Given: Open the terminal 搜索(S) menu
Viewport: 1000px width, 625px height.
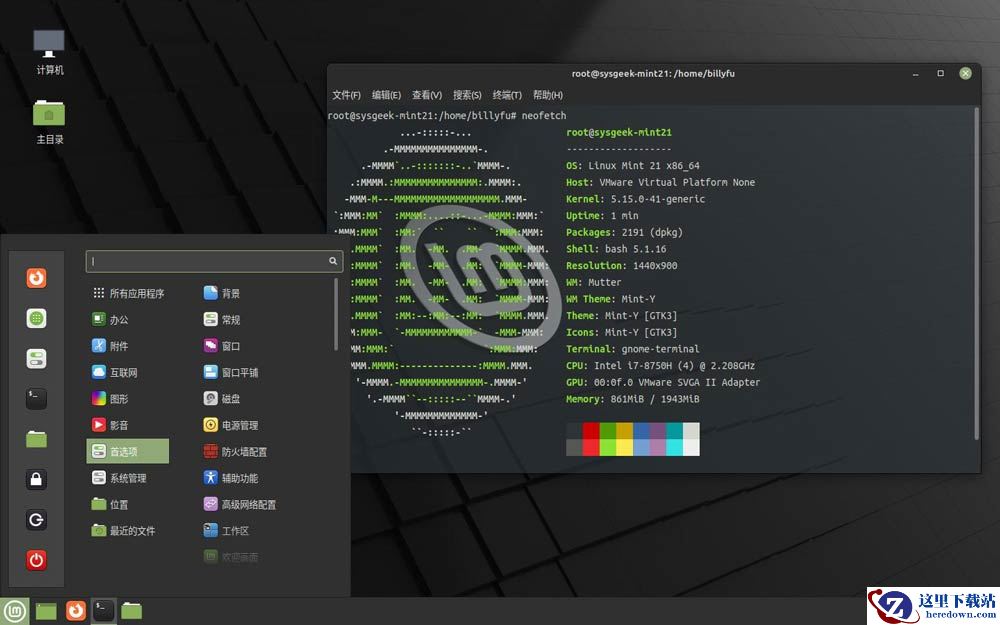Looking at the screenshot, I should [x=467, y=95].
